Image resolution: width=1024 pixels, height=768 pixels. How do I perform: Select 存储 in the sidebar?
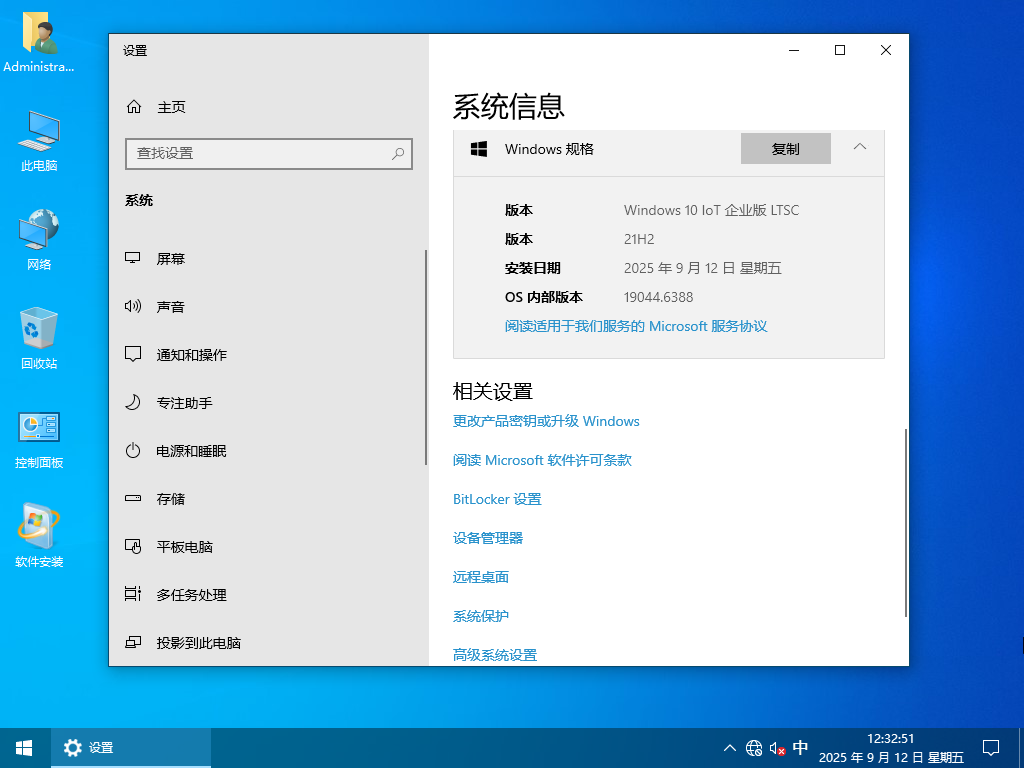[268, 499]
